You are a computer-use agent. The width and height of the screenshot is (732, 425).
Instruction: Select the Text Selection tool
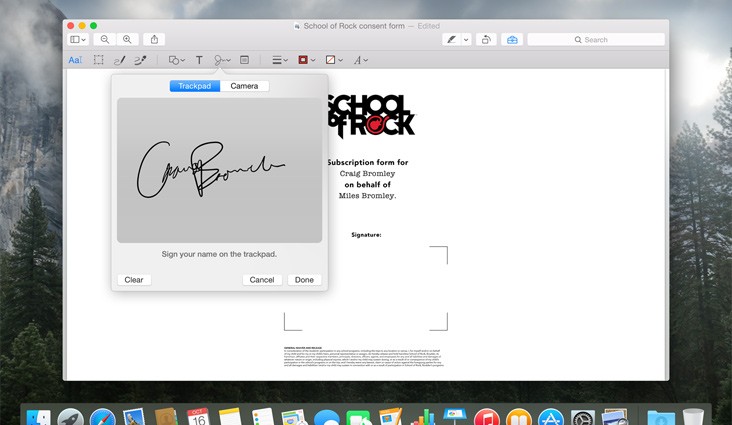point(75,60)
